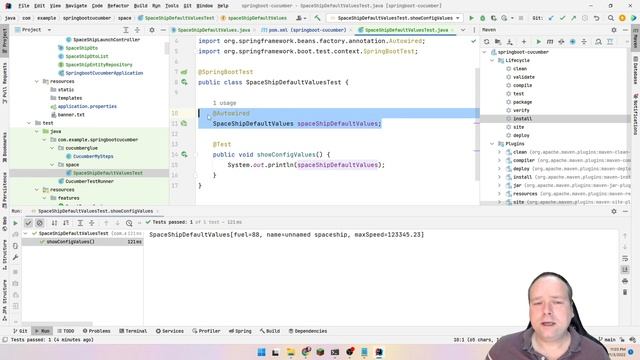Reload all Maven projects
The image size is (640, 360).
(x=487, y=42)
